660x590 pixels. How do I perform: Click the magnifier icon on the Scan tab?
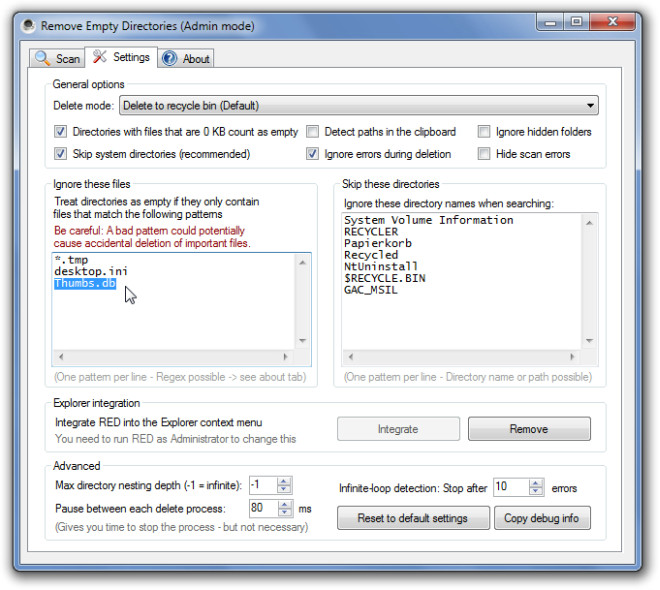point(42,59)
